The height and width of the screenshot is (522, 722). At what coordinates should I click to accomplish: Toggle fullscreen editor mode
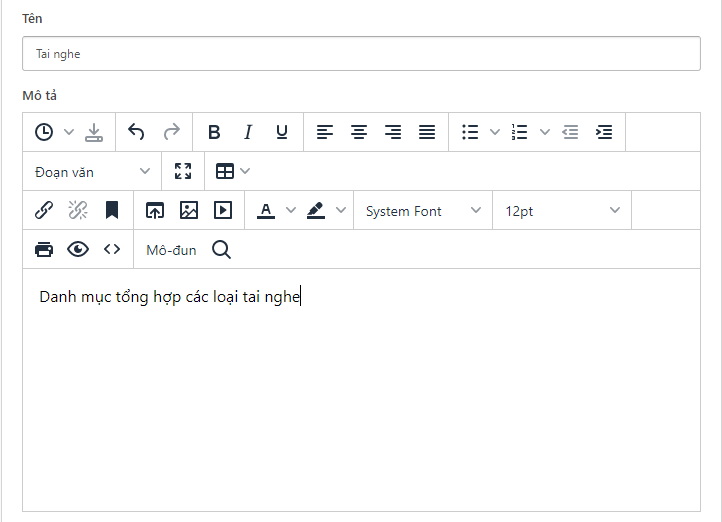[183, 171]
